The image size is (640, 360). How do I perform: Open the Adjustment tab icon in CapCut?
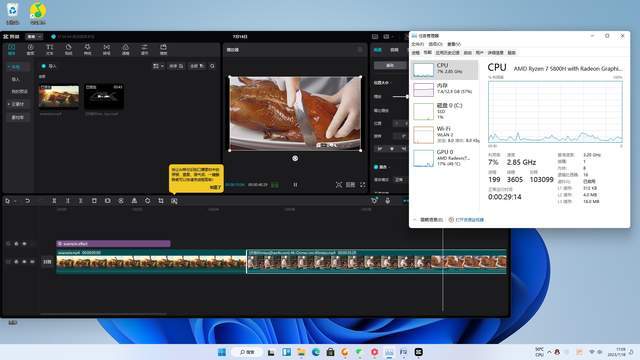pyautogui.click(x=144, y=49)
